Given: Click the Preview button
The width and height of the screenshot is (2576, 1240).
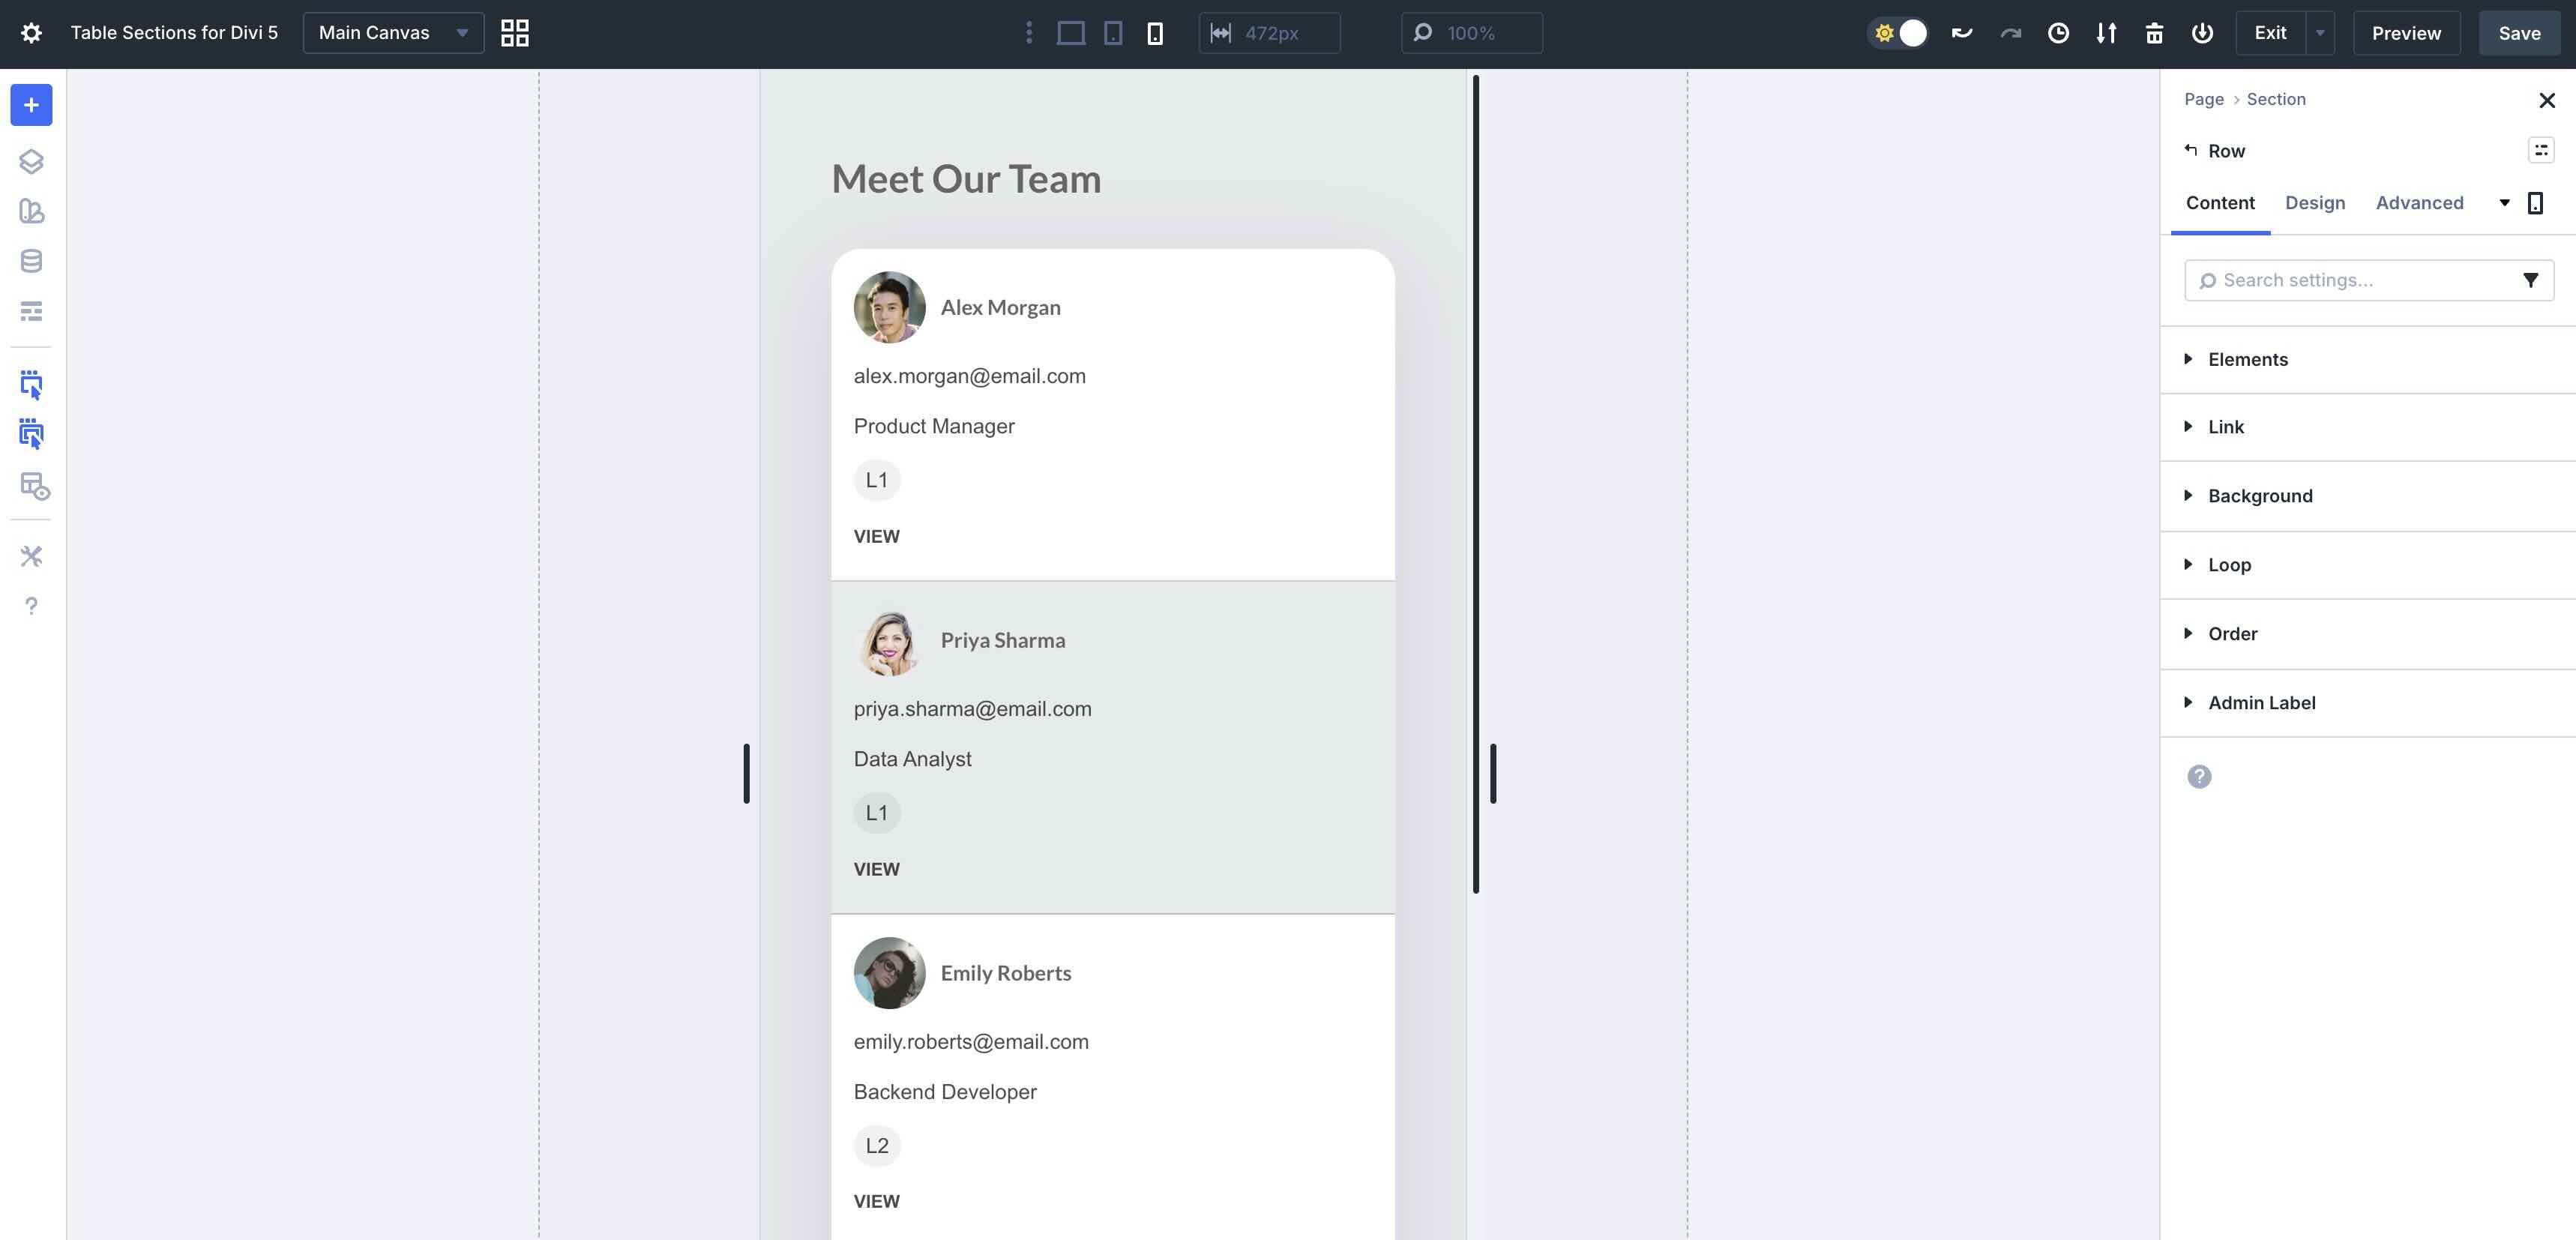Looking at the screenshot, I should click(x=2405, y=33).
